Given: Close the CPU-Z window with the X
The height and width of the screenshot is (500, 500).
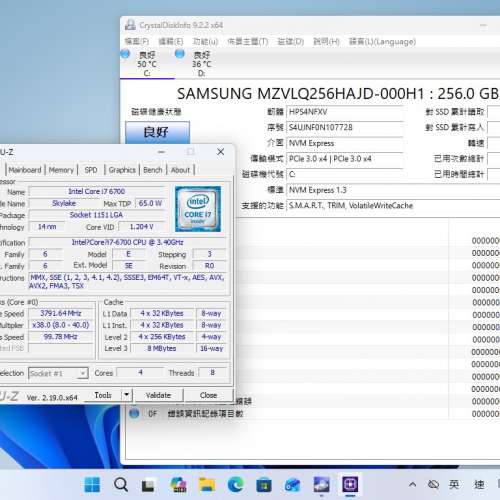Looking at the screenshot, I should (x=220, y=152).
